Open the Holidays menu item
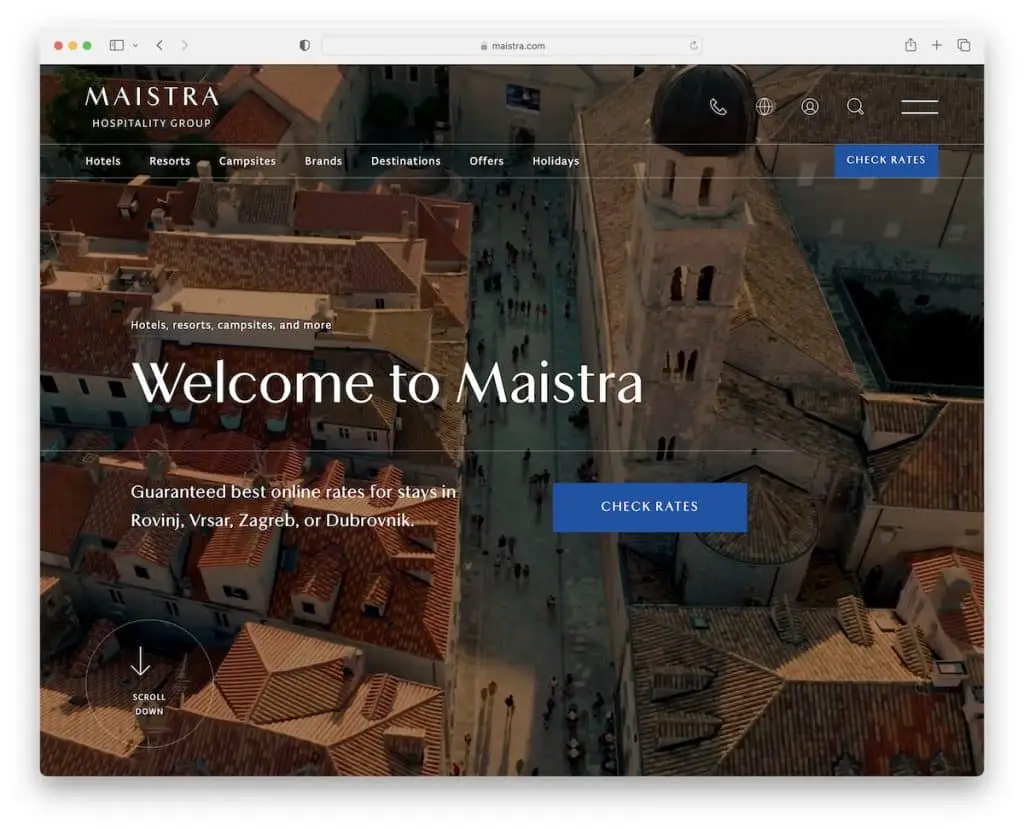1024x829 pixels. point(556,161)
